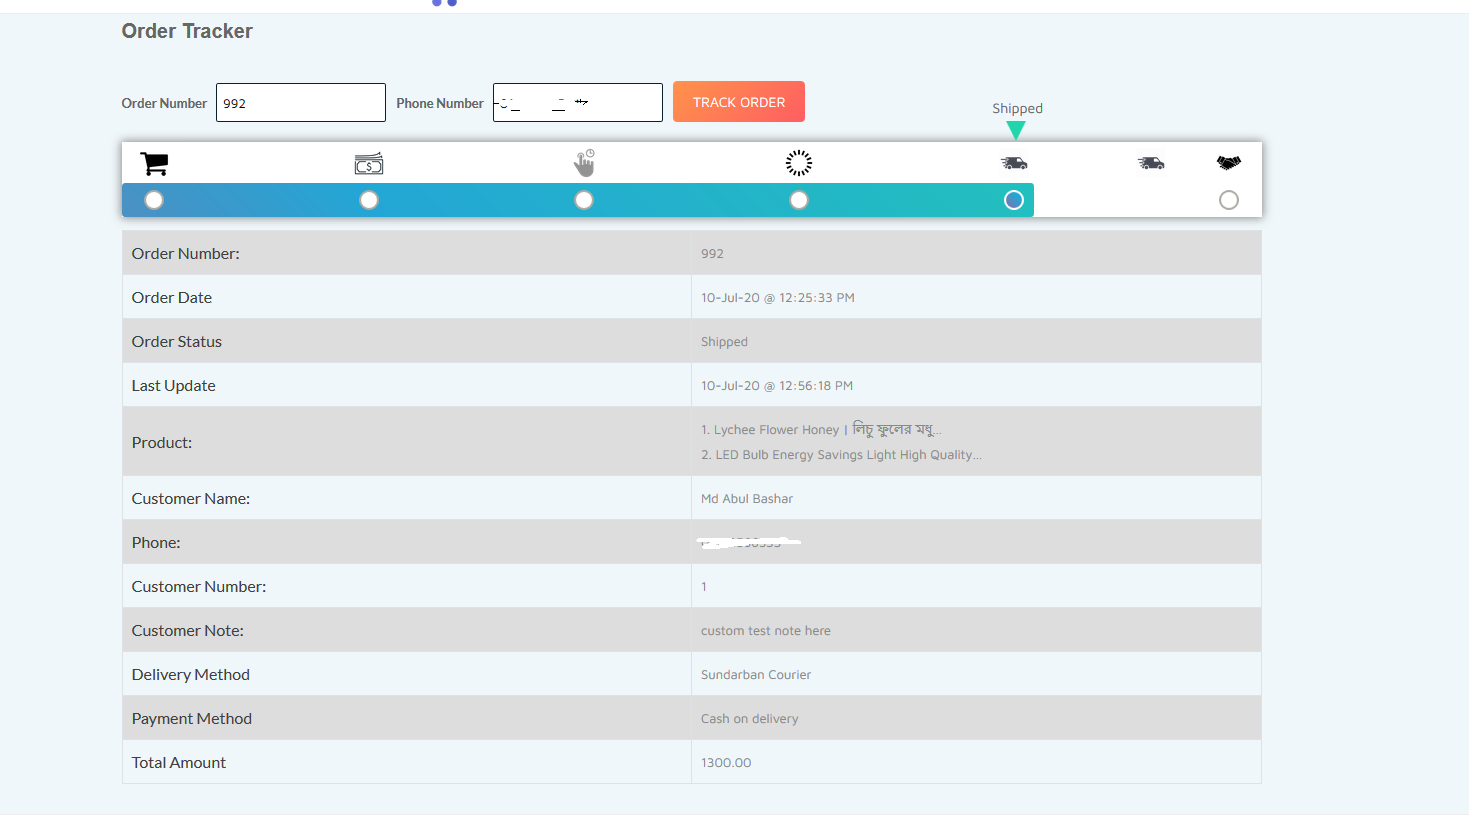Click the shopping cart stage icon
The image size is (1469, 836).
point(154,163)
